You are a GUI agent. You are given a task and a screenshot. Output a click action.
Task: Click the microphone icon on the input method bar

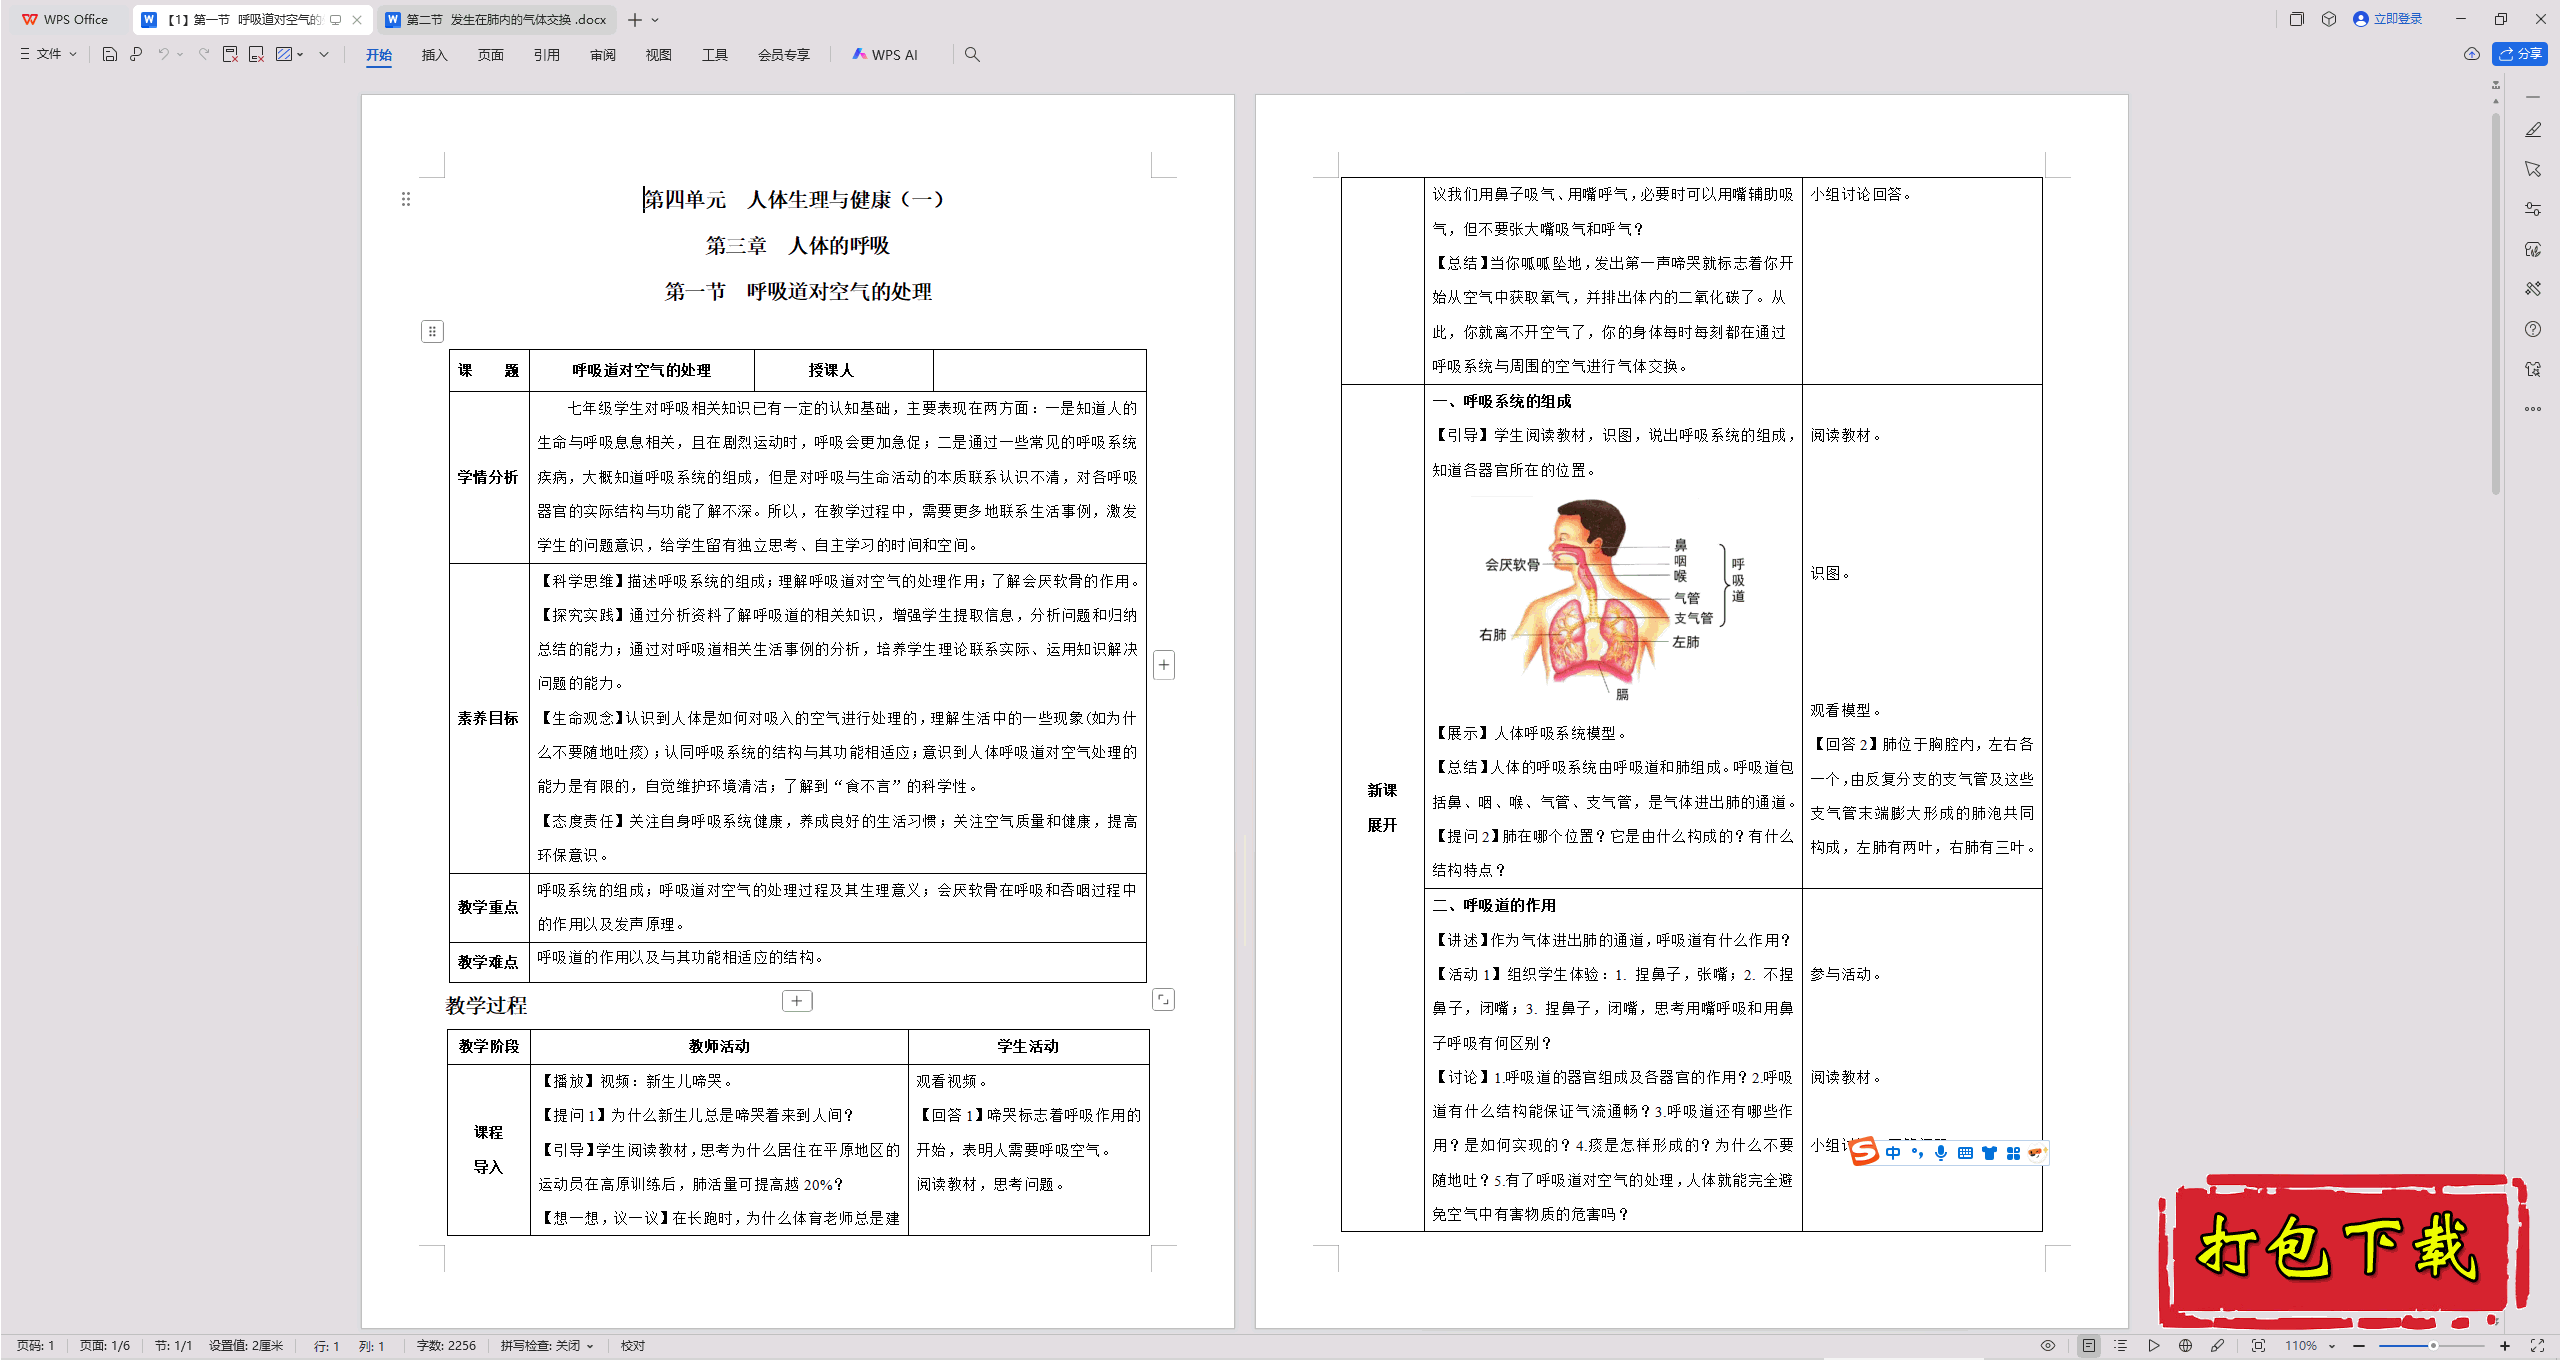pyautogui.click(x=1941, y=1153)
